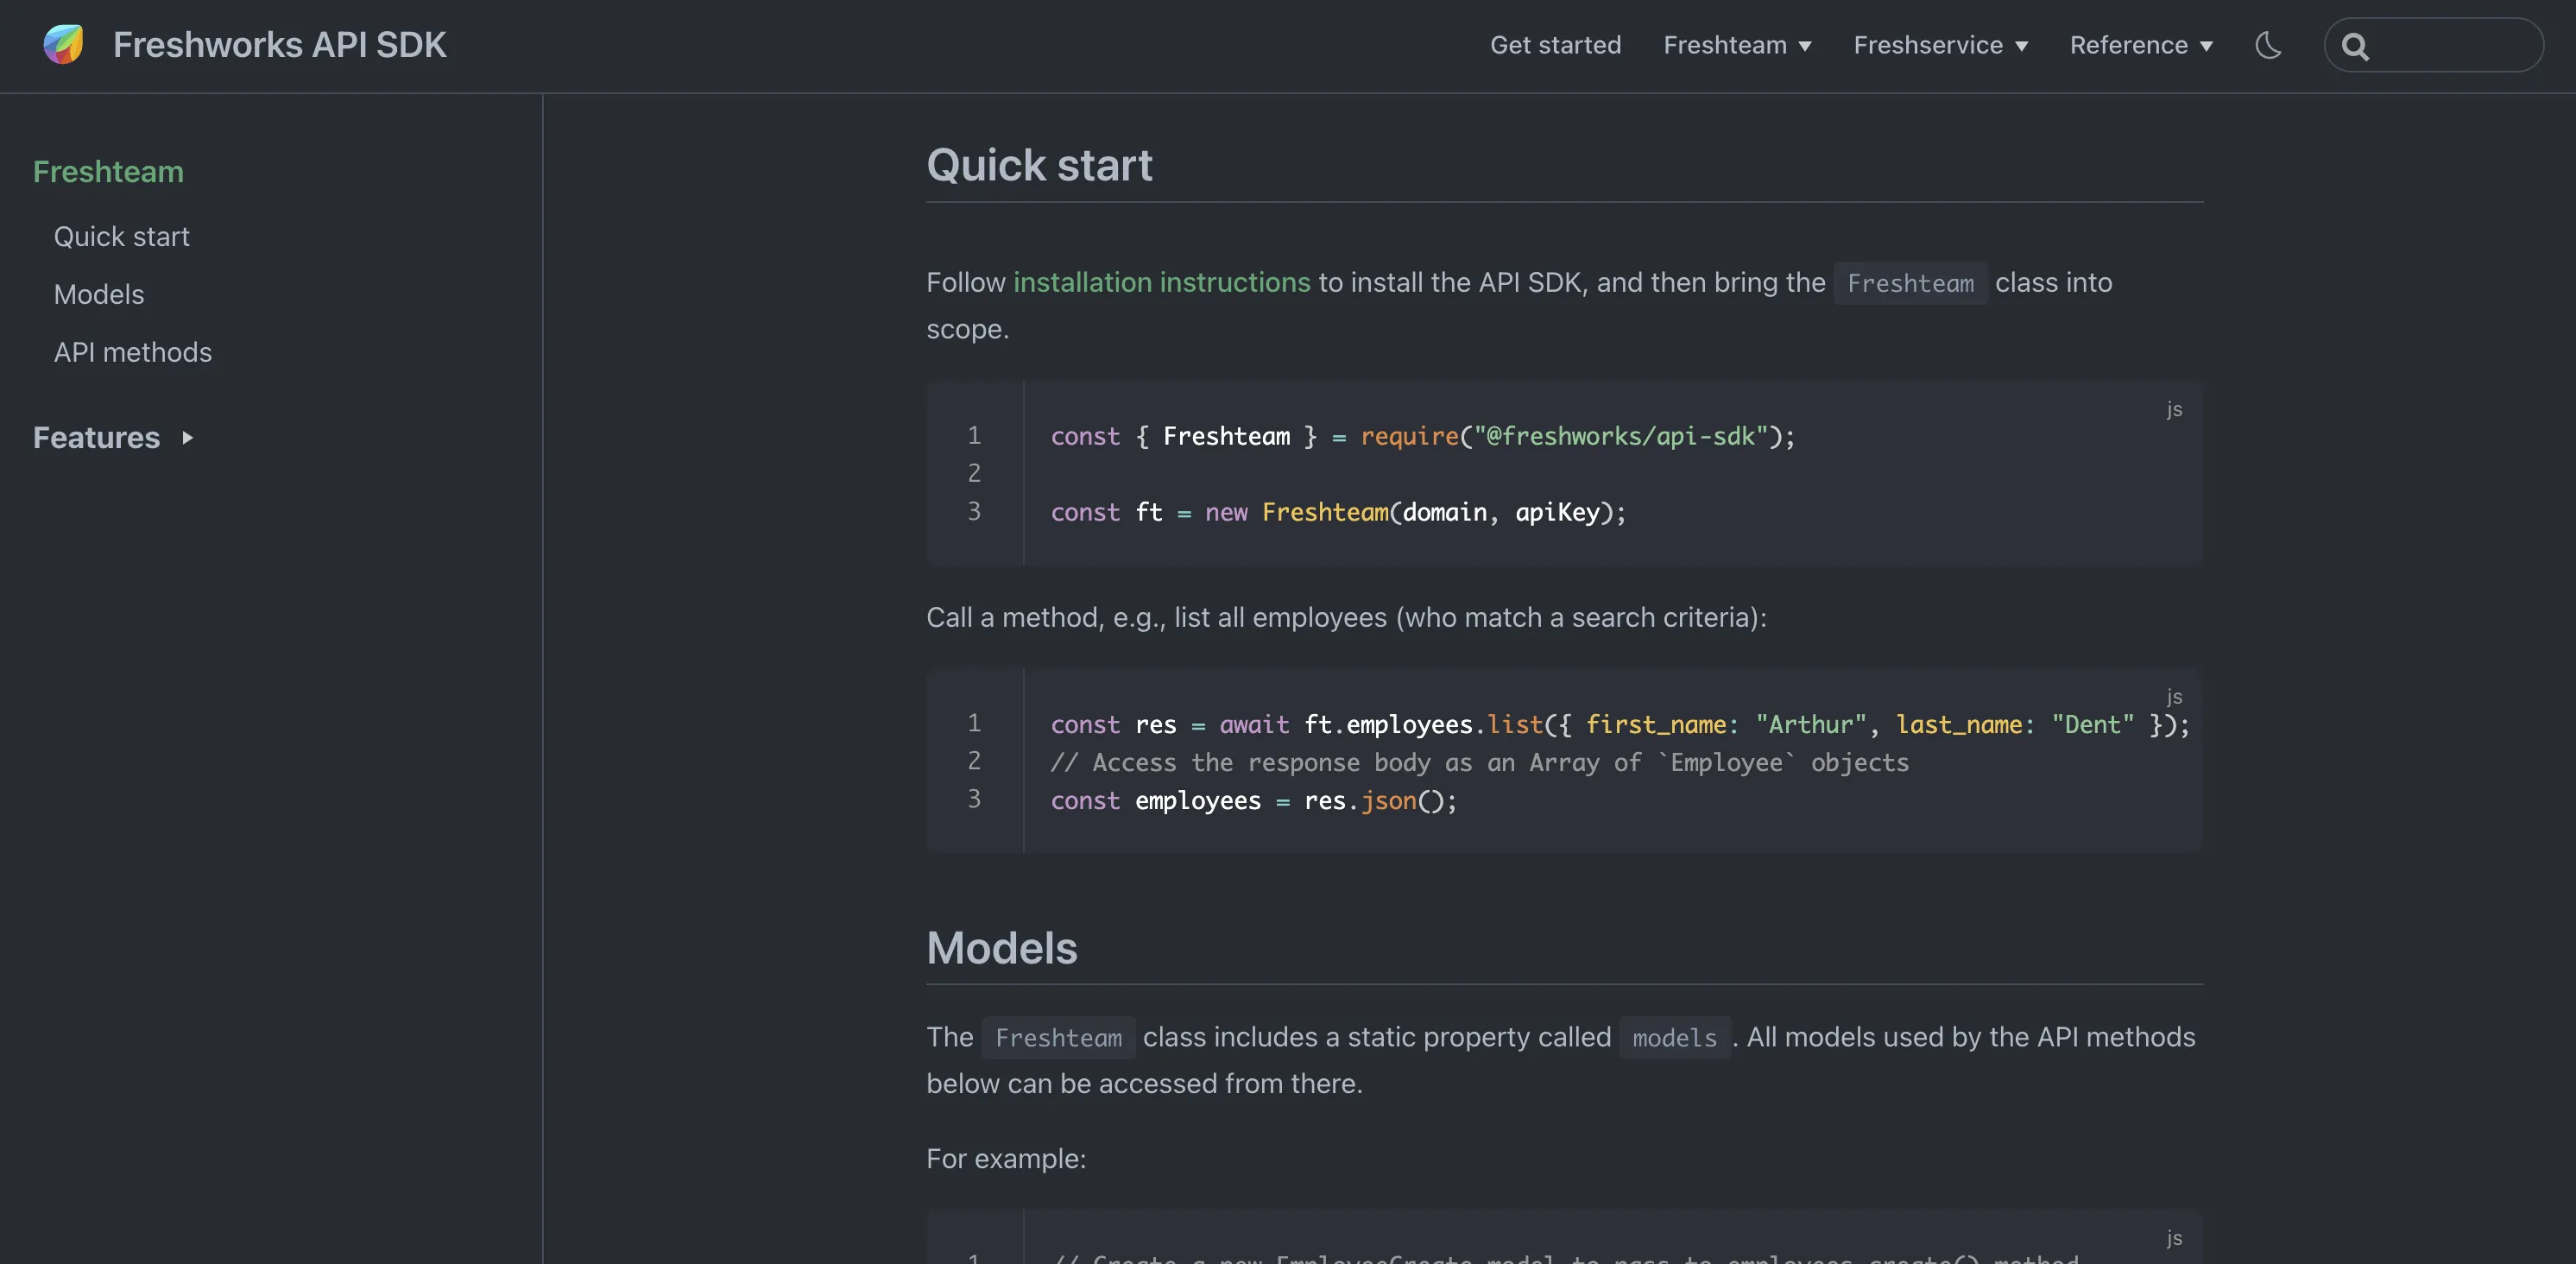Click the Quick start page heading

(x=1039, y=165)
